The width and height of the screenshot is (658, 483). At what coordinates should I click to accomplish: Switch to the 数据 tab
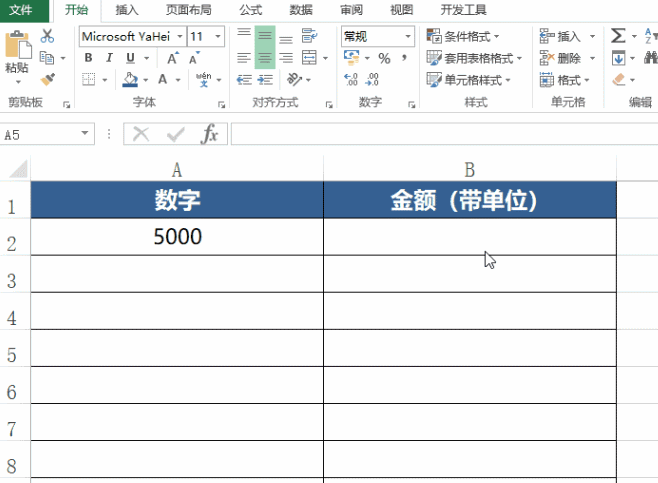click(301, 10)
